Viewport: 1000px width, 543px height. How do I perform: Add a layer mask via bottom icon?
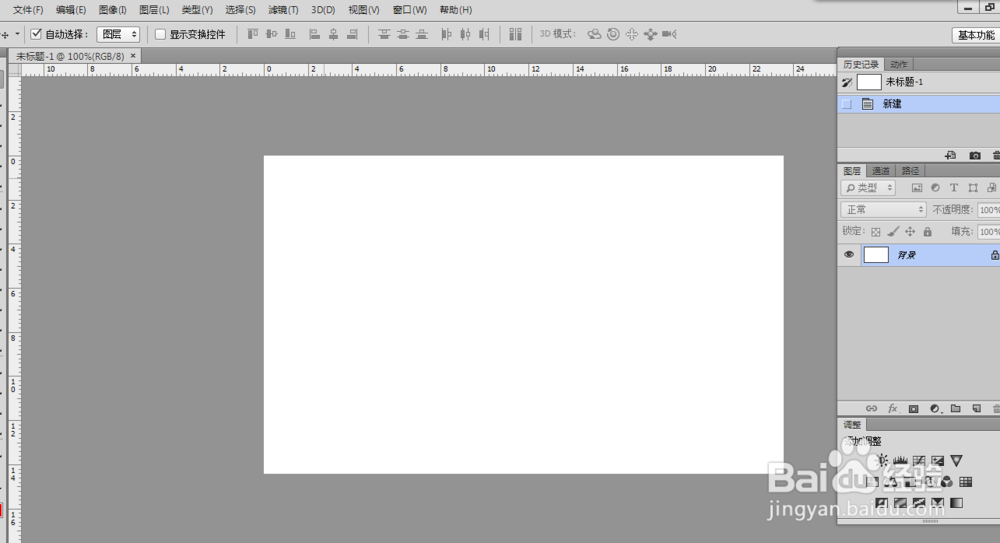(x=913, y=408)
